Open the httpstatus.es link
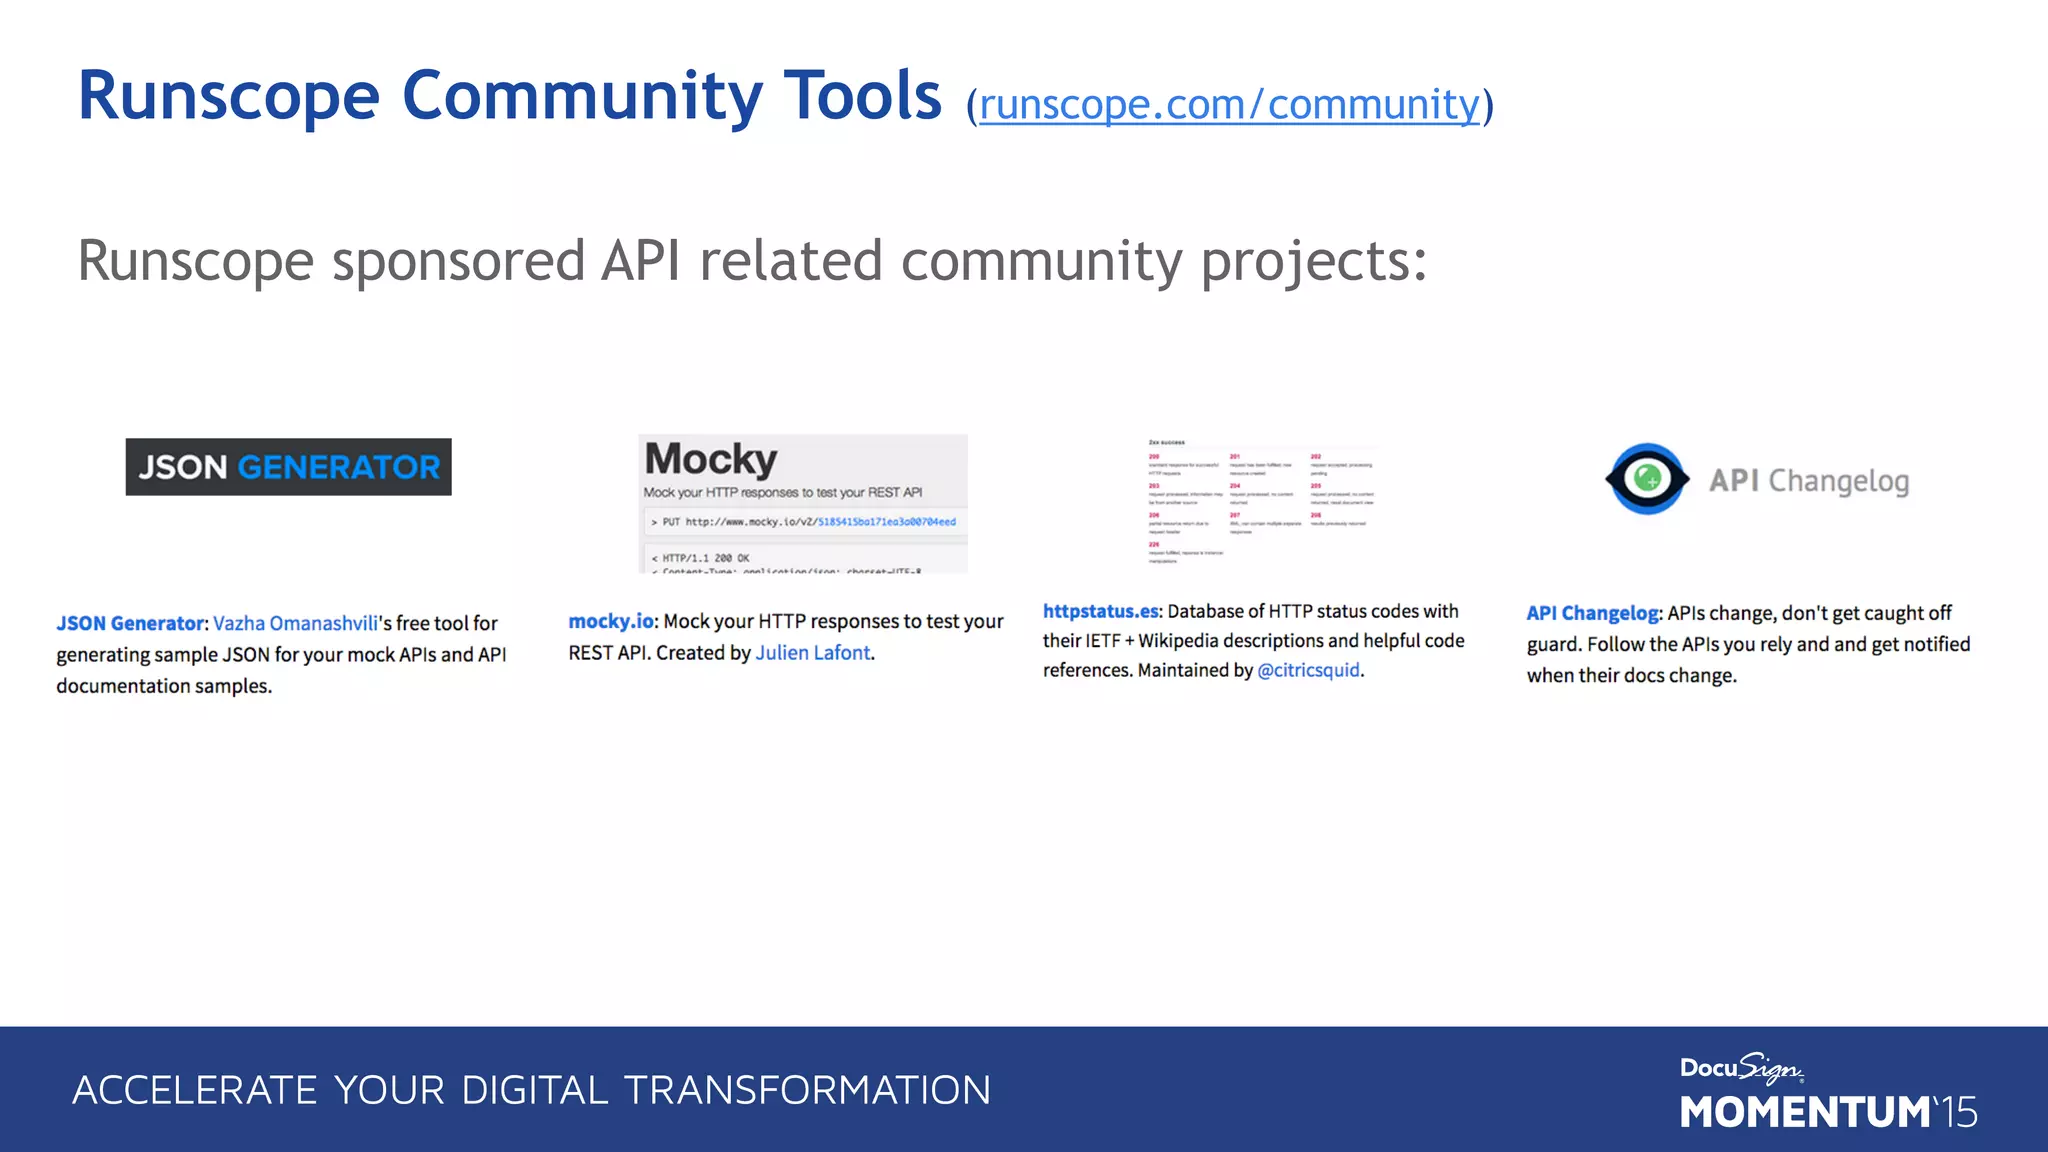 (1100, 611)
